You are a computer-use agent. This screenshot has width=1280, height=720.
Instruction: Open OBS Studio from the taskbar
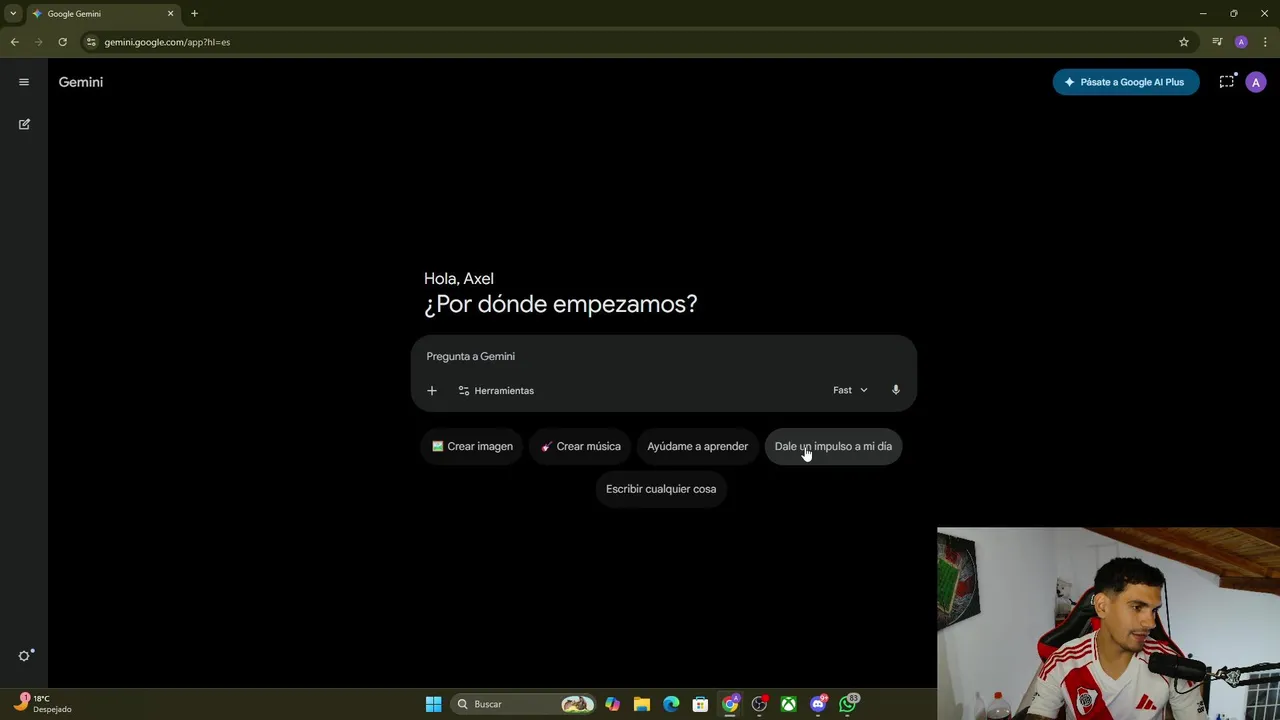(x=760, y=704)
